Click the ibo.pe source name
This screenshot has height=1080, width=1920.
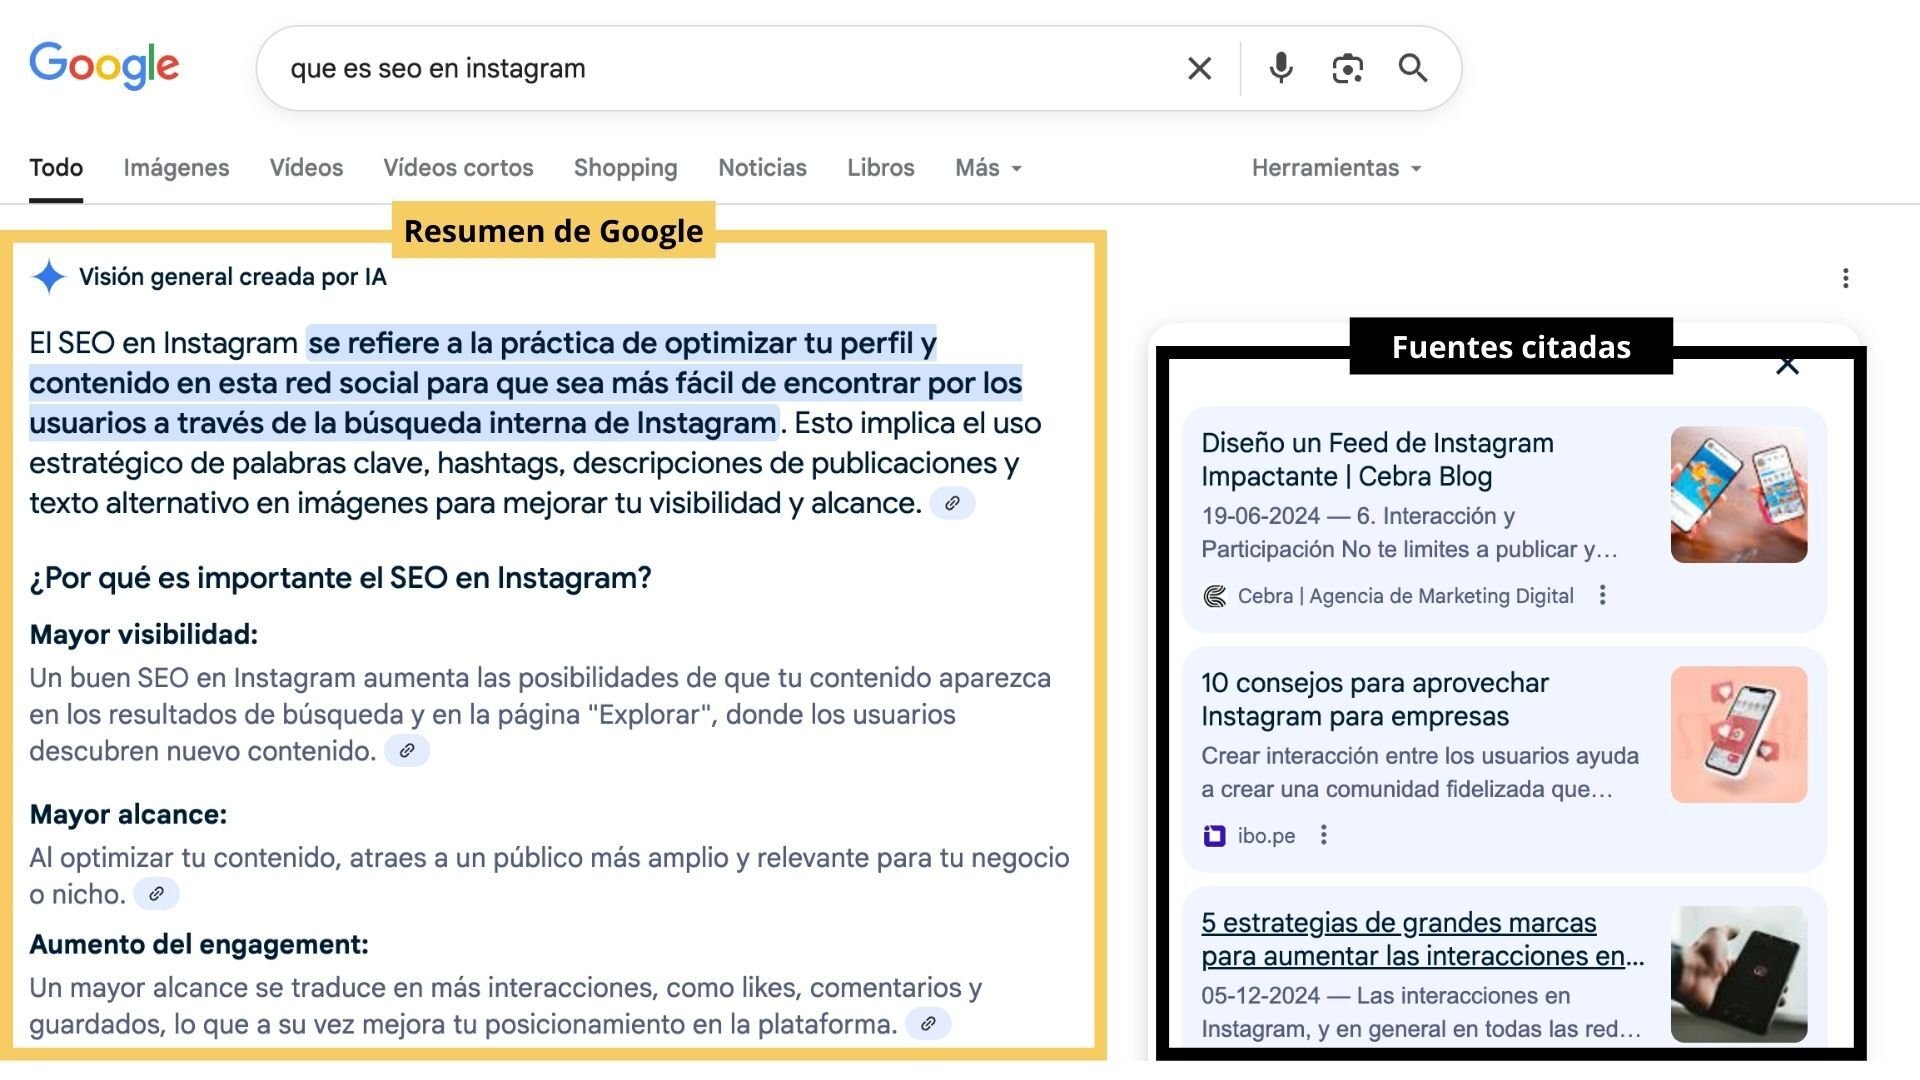1266,836
